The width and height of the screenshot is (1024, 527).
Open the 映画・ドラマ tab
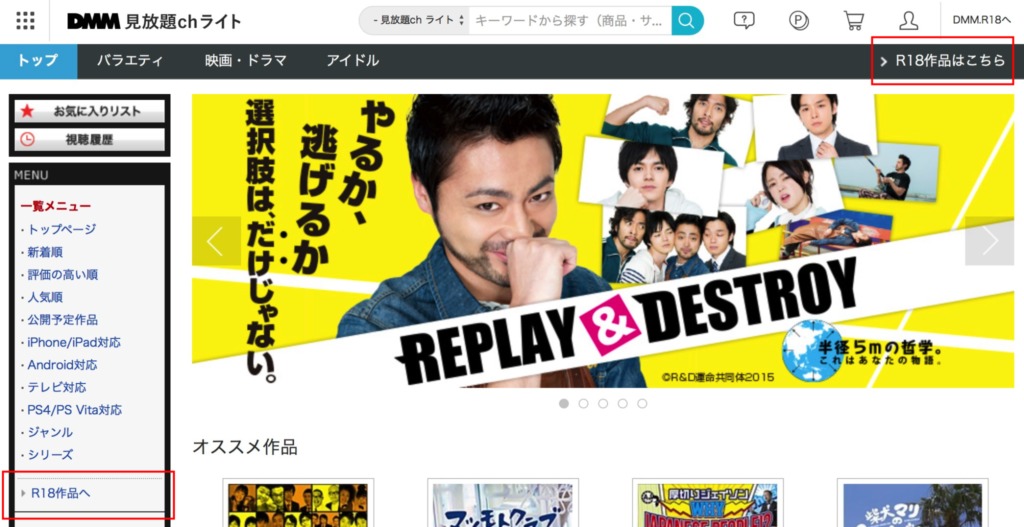[x=246, y=61]
